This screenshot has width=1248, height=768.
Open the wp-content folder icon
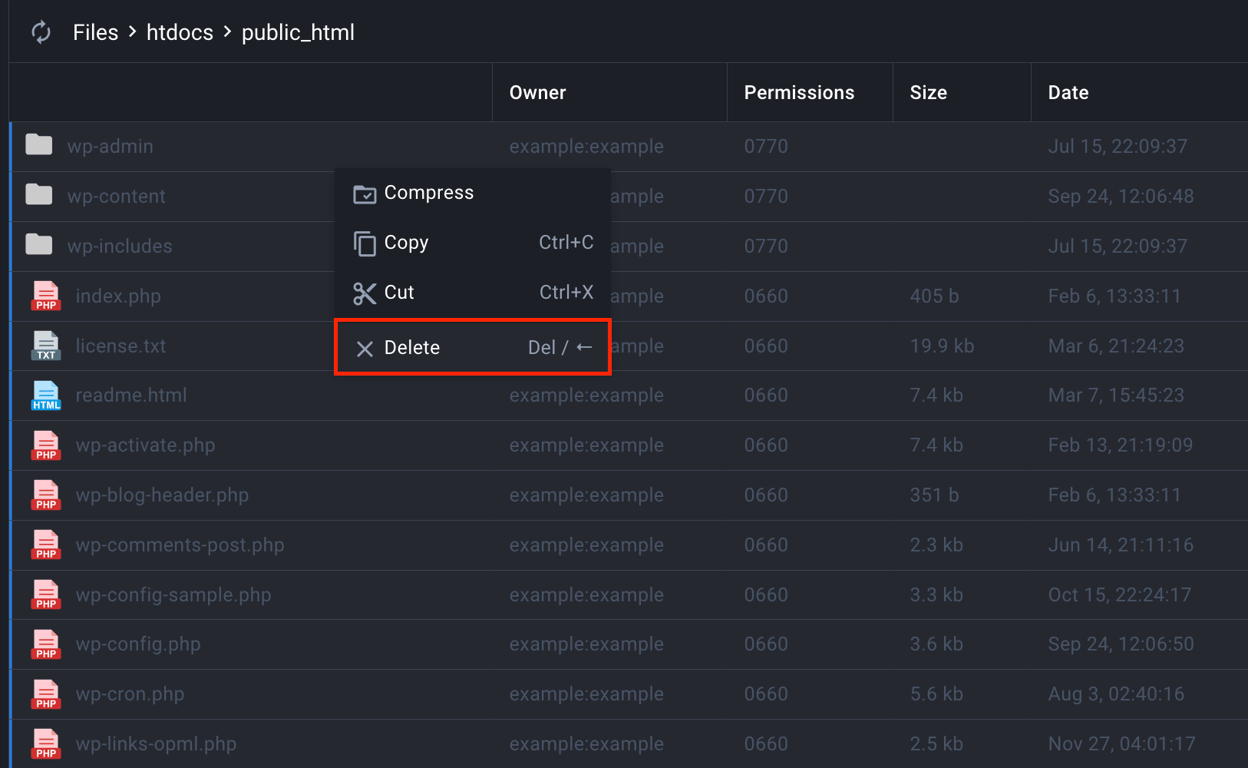[38, 196]
